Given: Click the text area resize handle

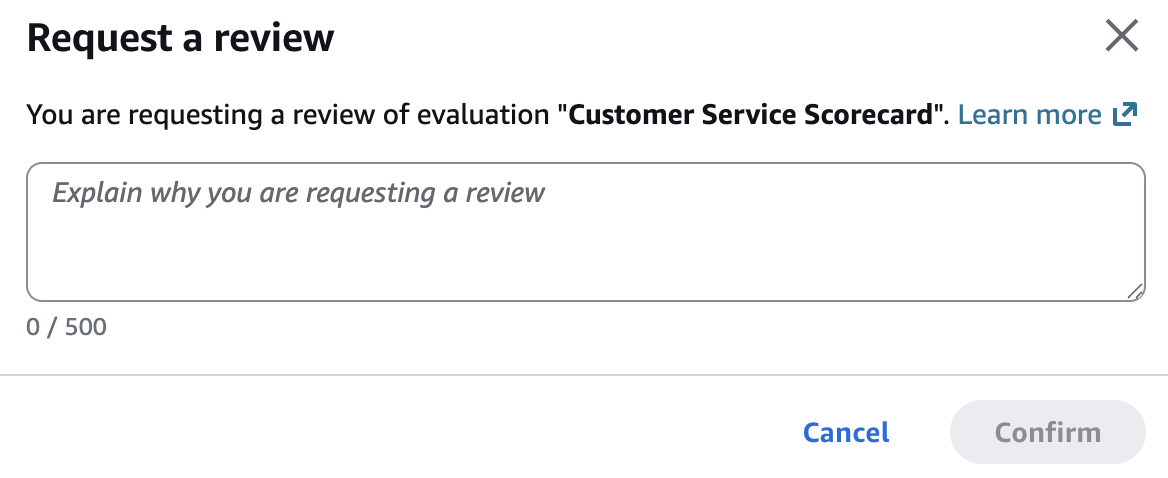Looking at the screenshot, I should click(x=1136, y=292).
